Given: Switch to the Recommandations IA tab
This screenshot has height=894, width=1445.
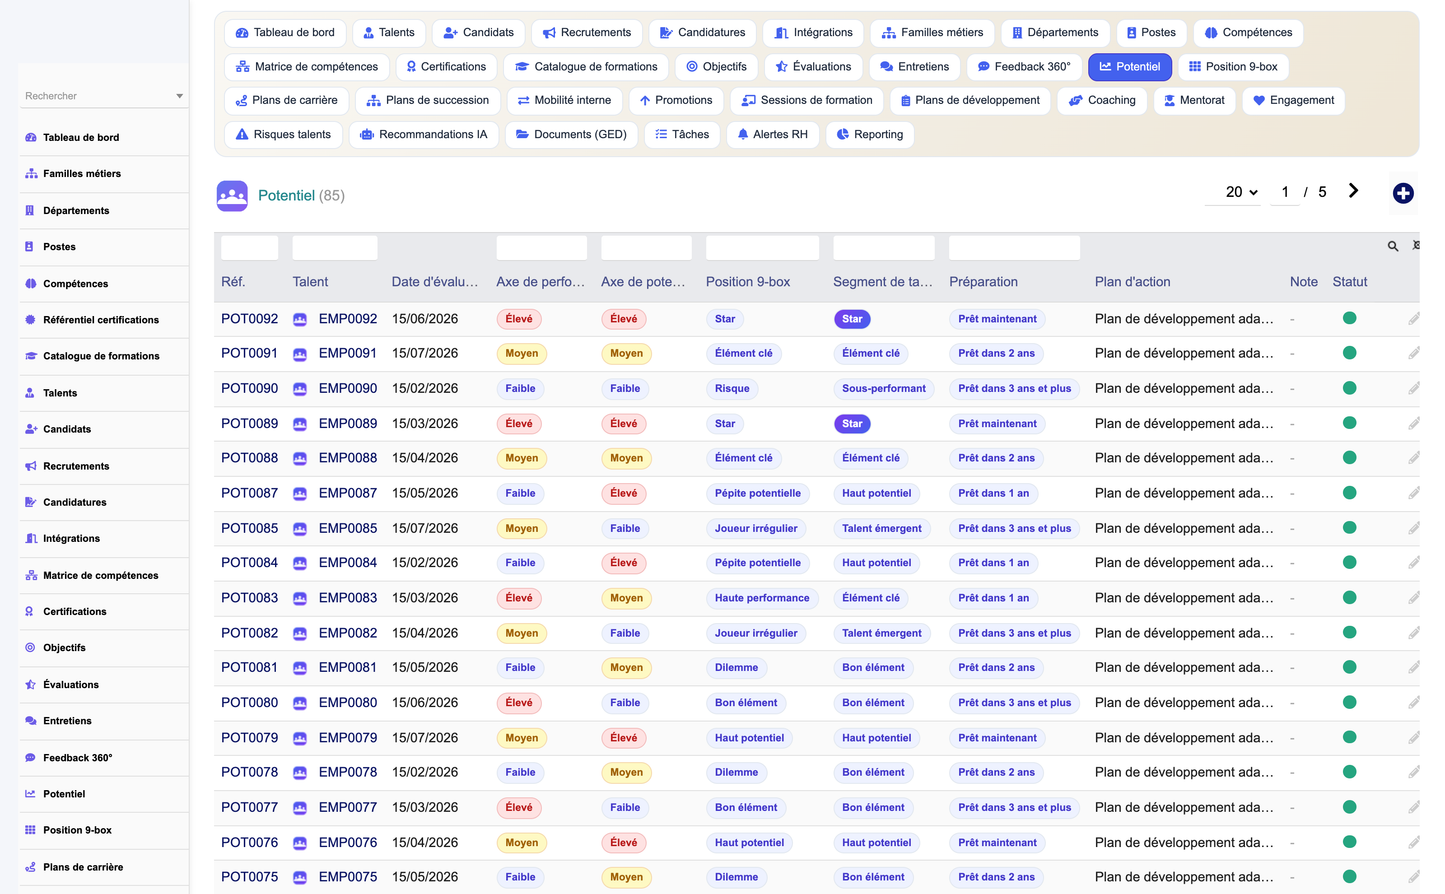Looking at the screenshot, I should click(424, 134).
